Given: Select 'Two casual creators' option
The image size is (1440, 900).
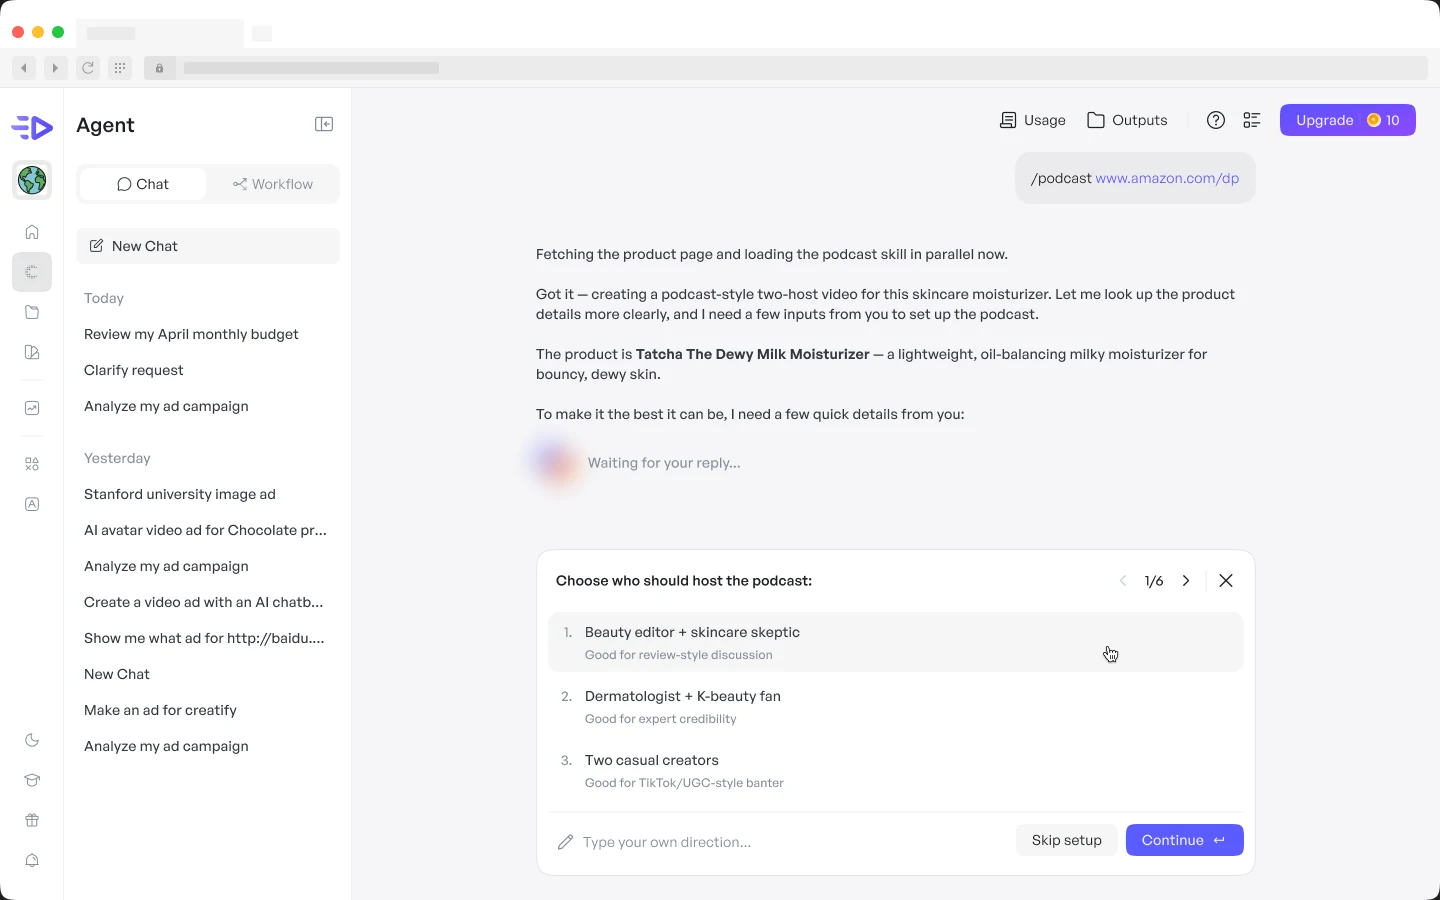Looking at the screenshot, I should [x=896, y=770].
